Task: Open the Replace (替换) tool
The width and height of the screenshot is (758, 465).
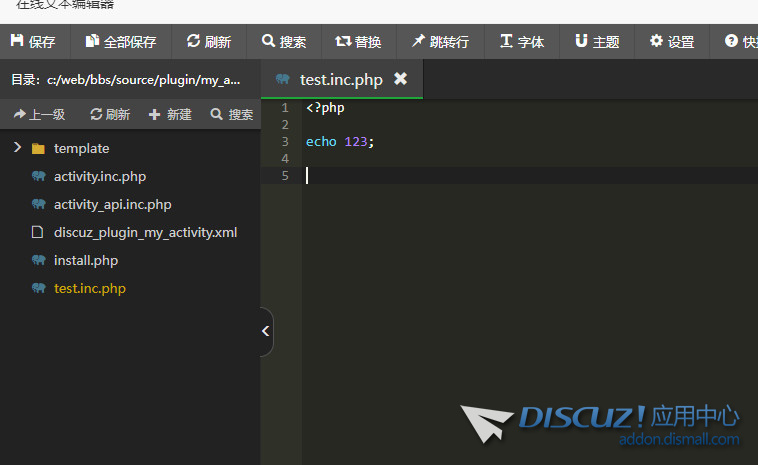Action: point(358,42)
